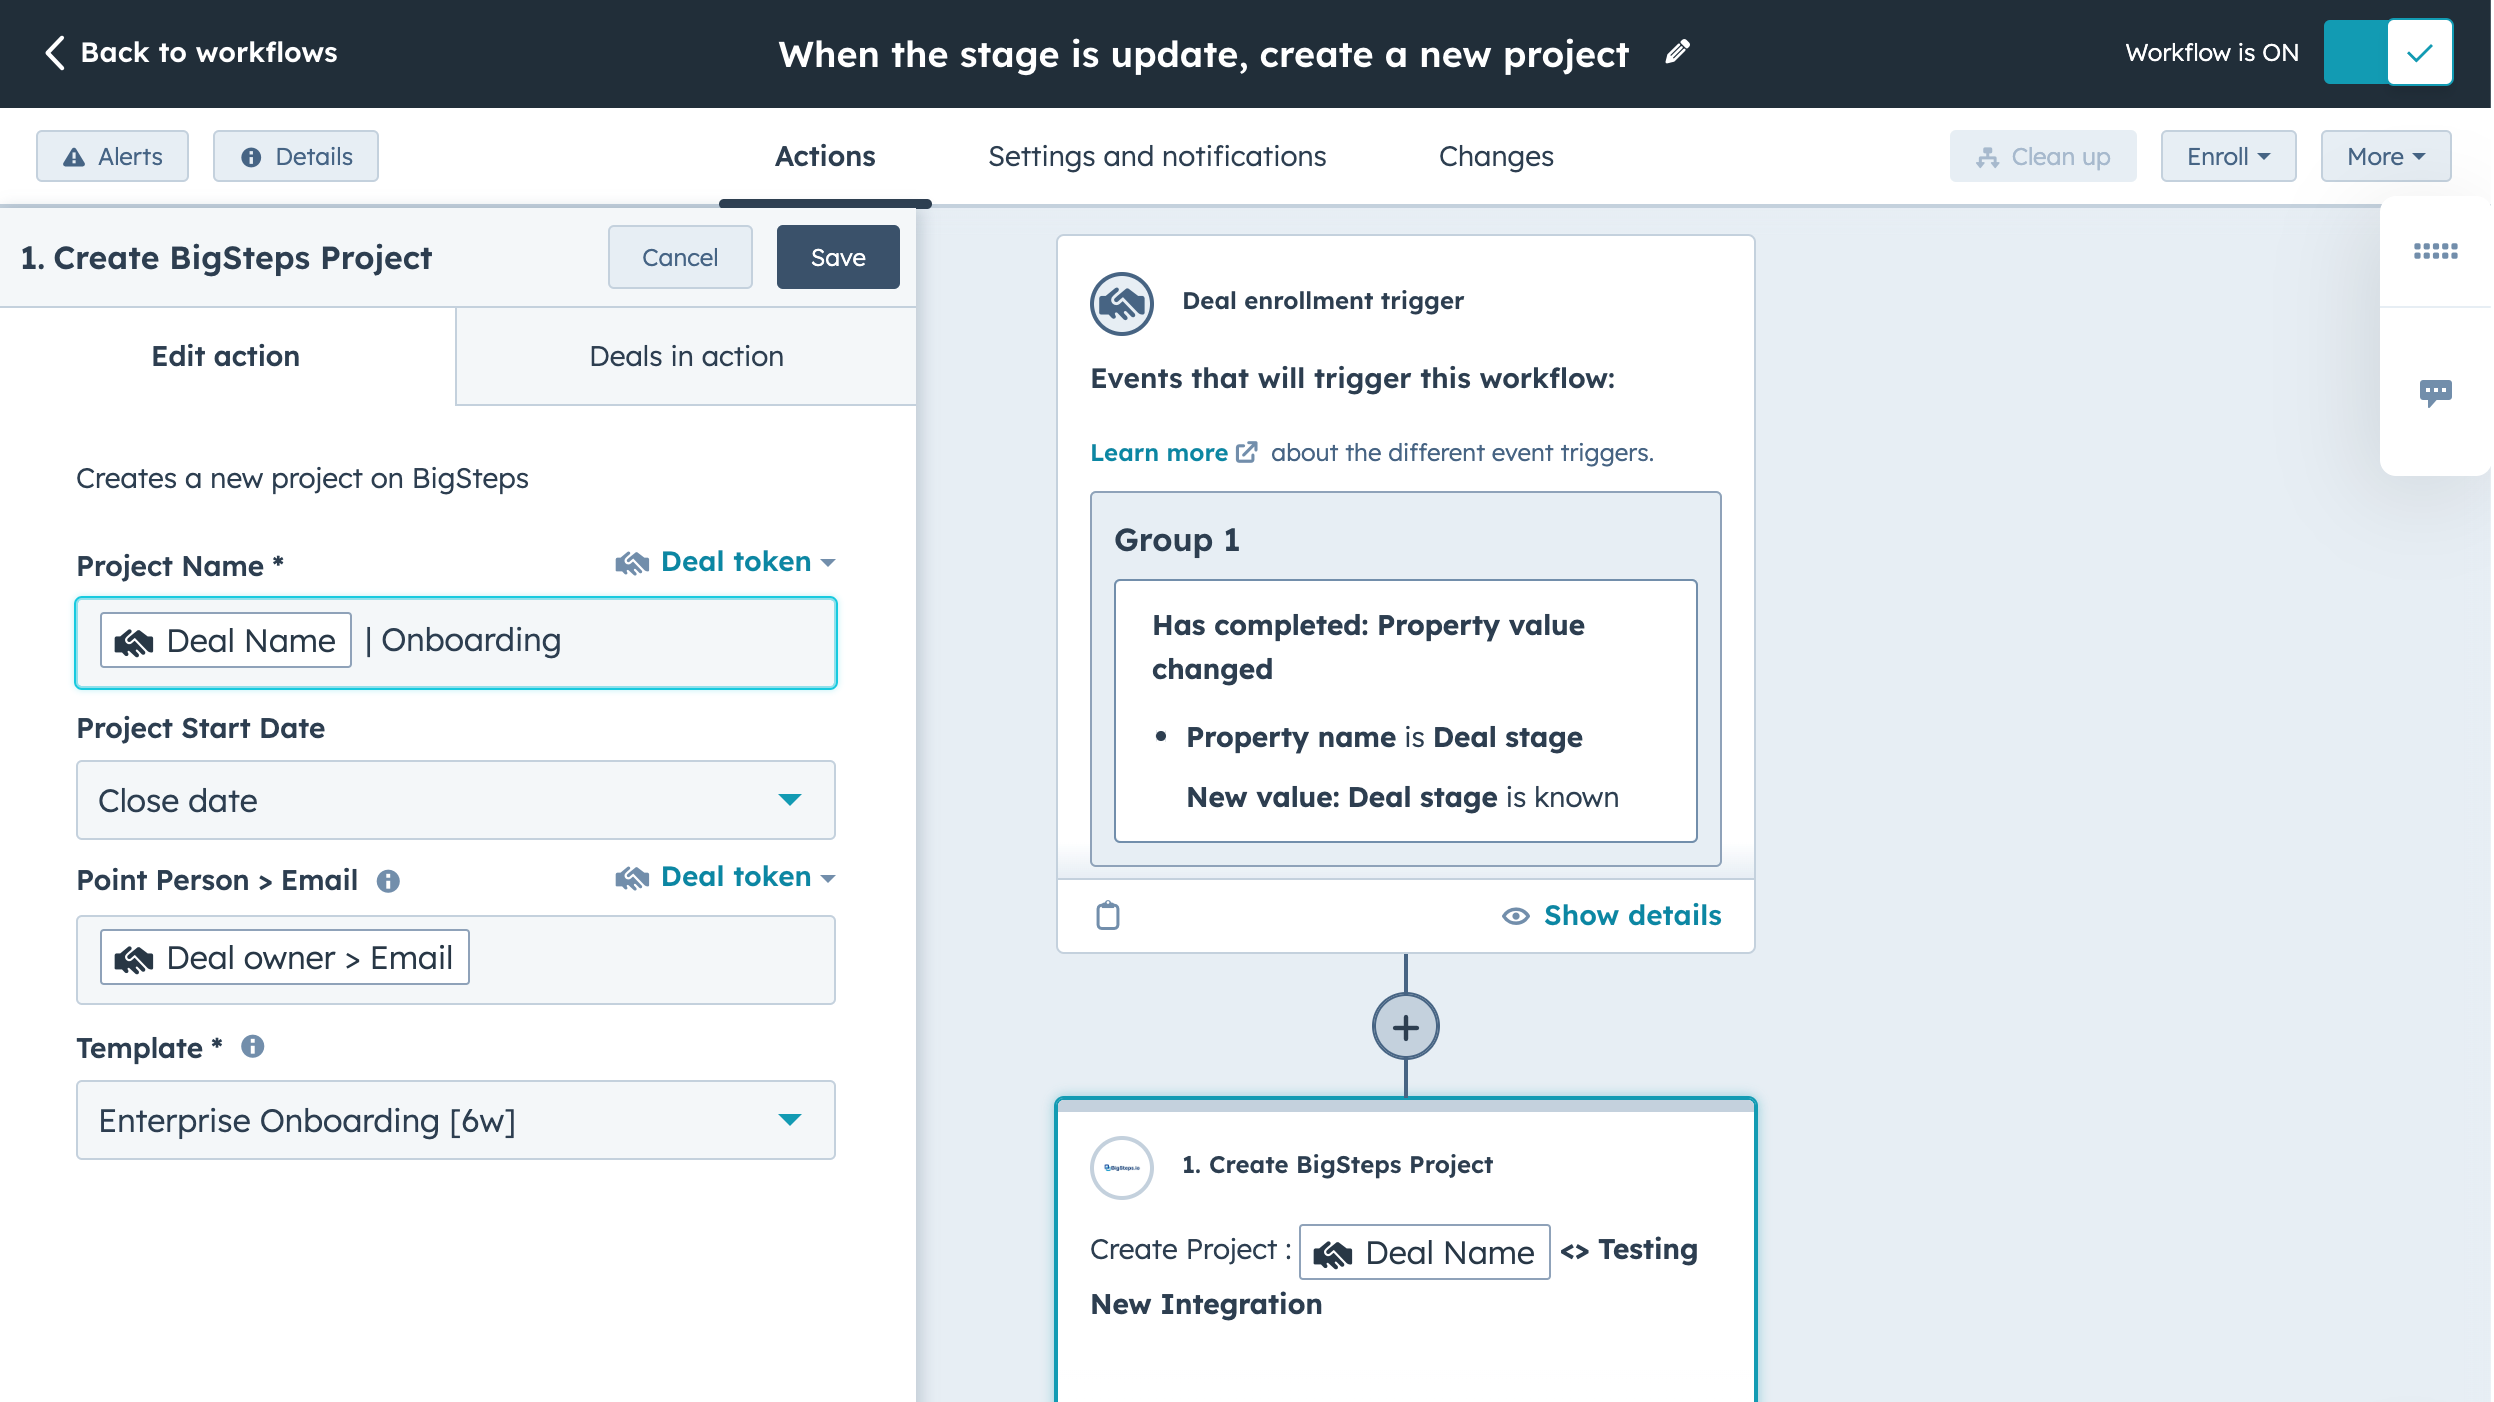Toggle the Workflow is ON switch
Image resolution: width=2494 pixels, height=1402 pixels.
(2387, 53)
